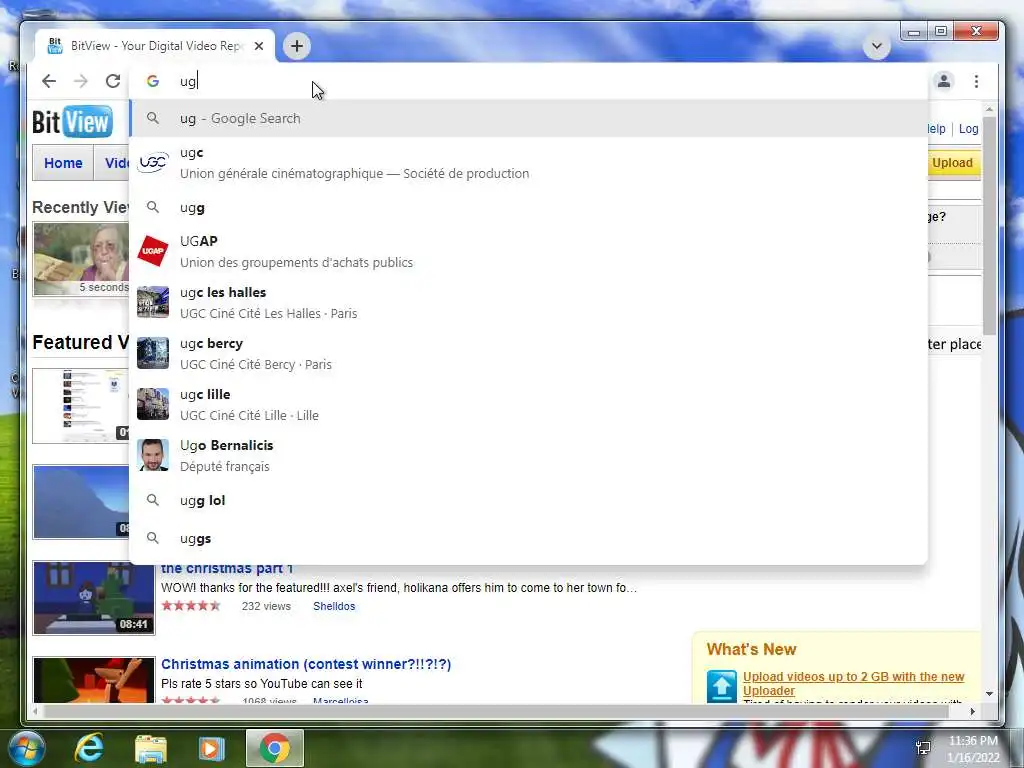Click the network tray icon
This screenshot has height=768, width=1024.
923,748
